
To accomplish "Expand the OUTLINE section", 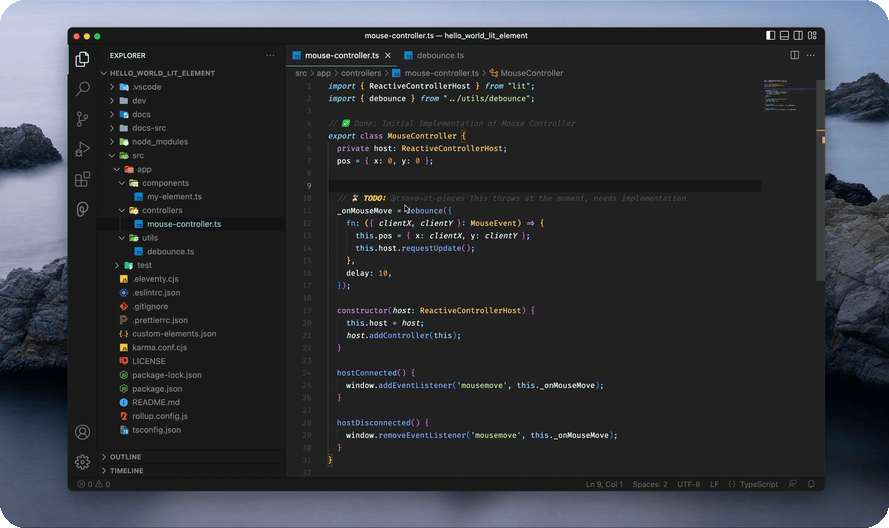I will 126,457.
